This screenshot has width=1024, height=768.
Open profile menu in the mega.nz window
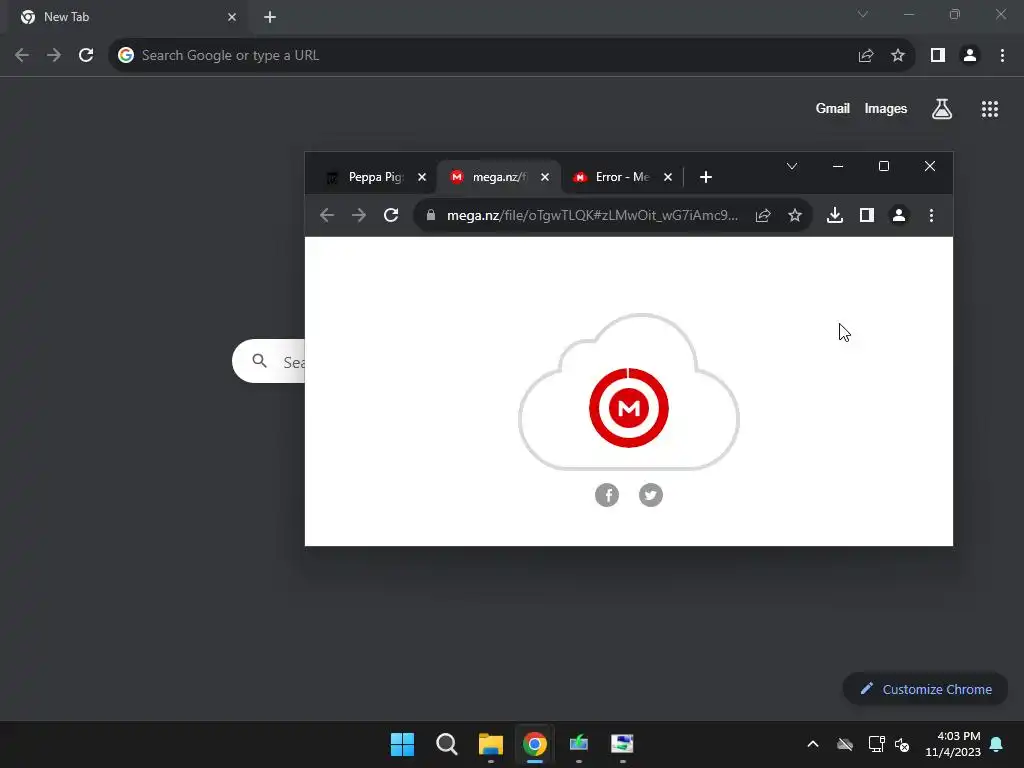[x=899, y=215]
